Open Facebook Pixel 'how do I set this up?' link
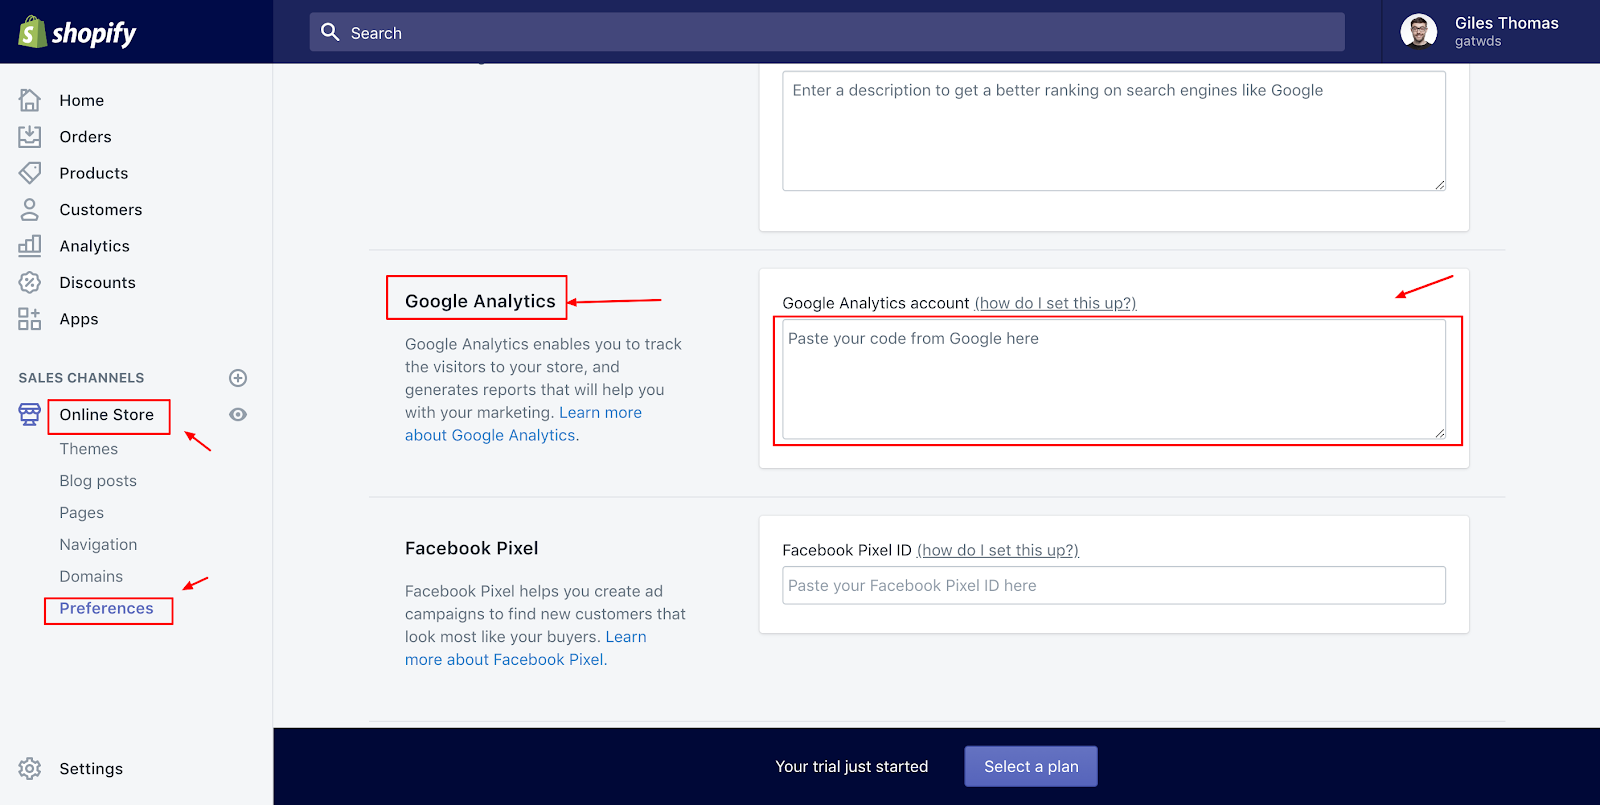 click(x=998, y=550)
